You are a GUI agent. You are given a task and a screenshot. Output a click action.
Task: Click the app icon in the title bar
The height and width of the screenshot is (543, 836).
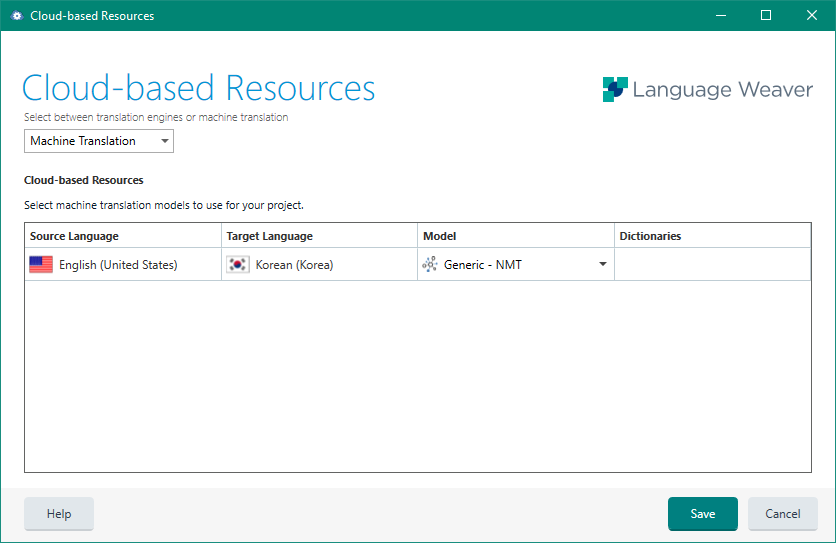16,16
